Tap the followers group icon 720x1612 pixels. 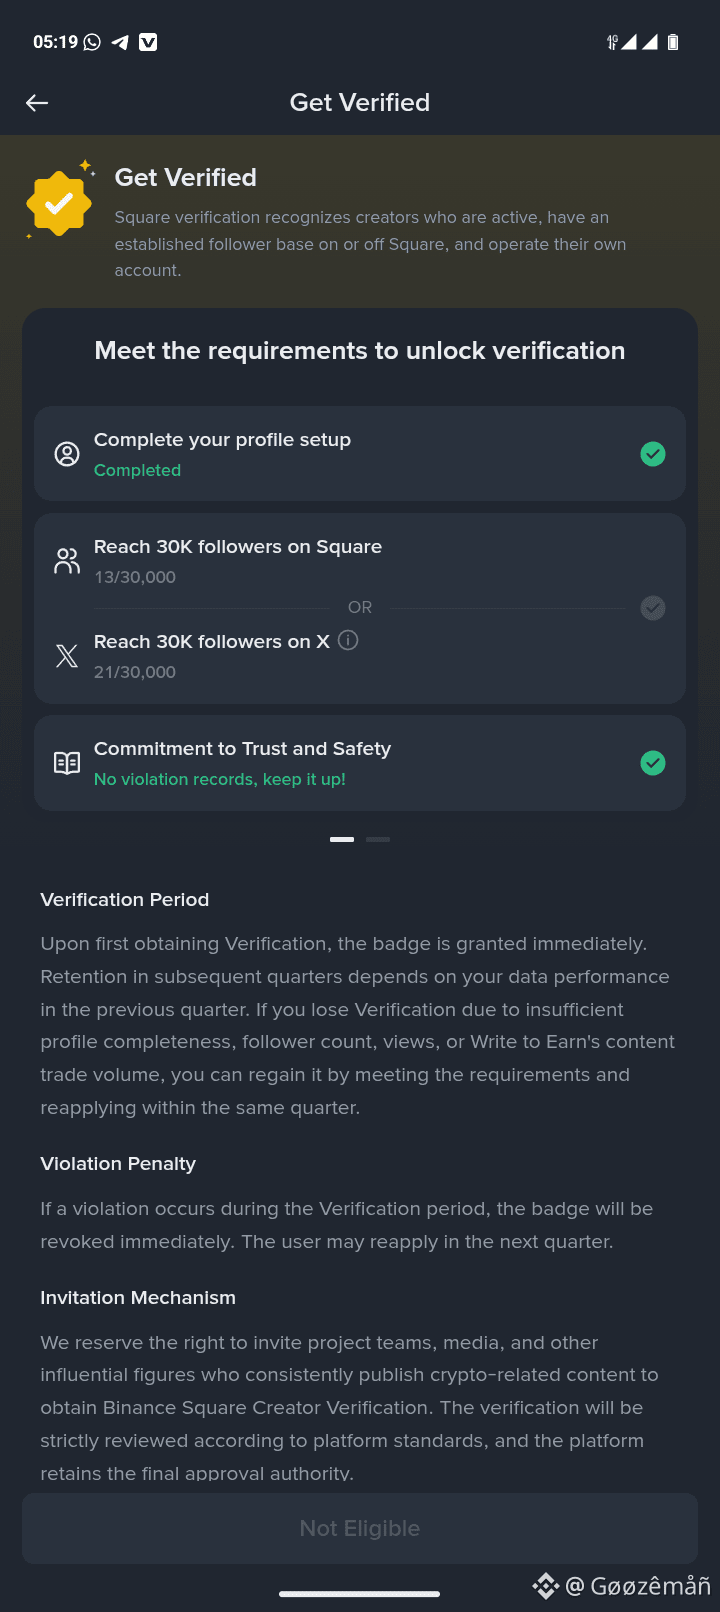coord(67,561)
